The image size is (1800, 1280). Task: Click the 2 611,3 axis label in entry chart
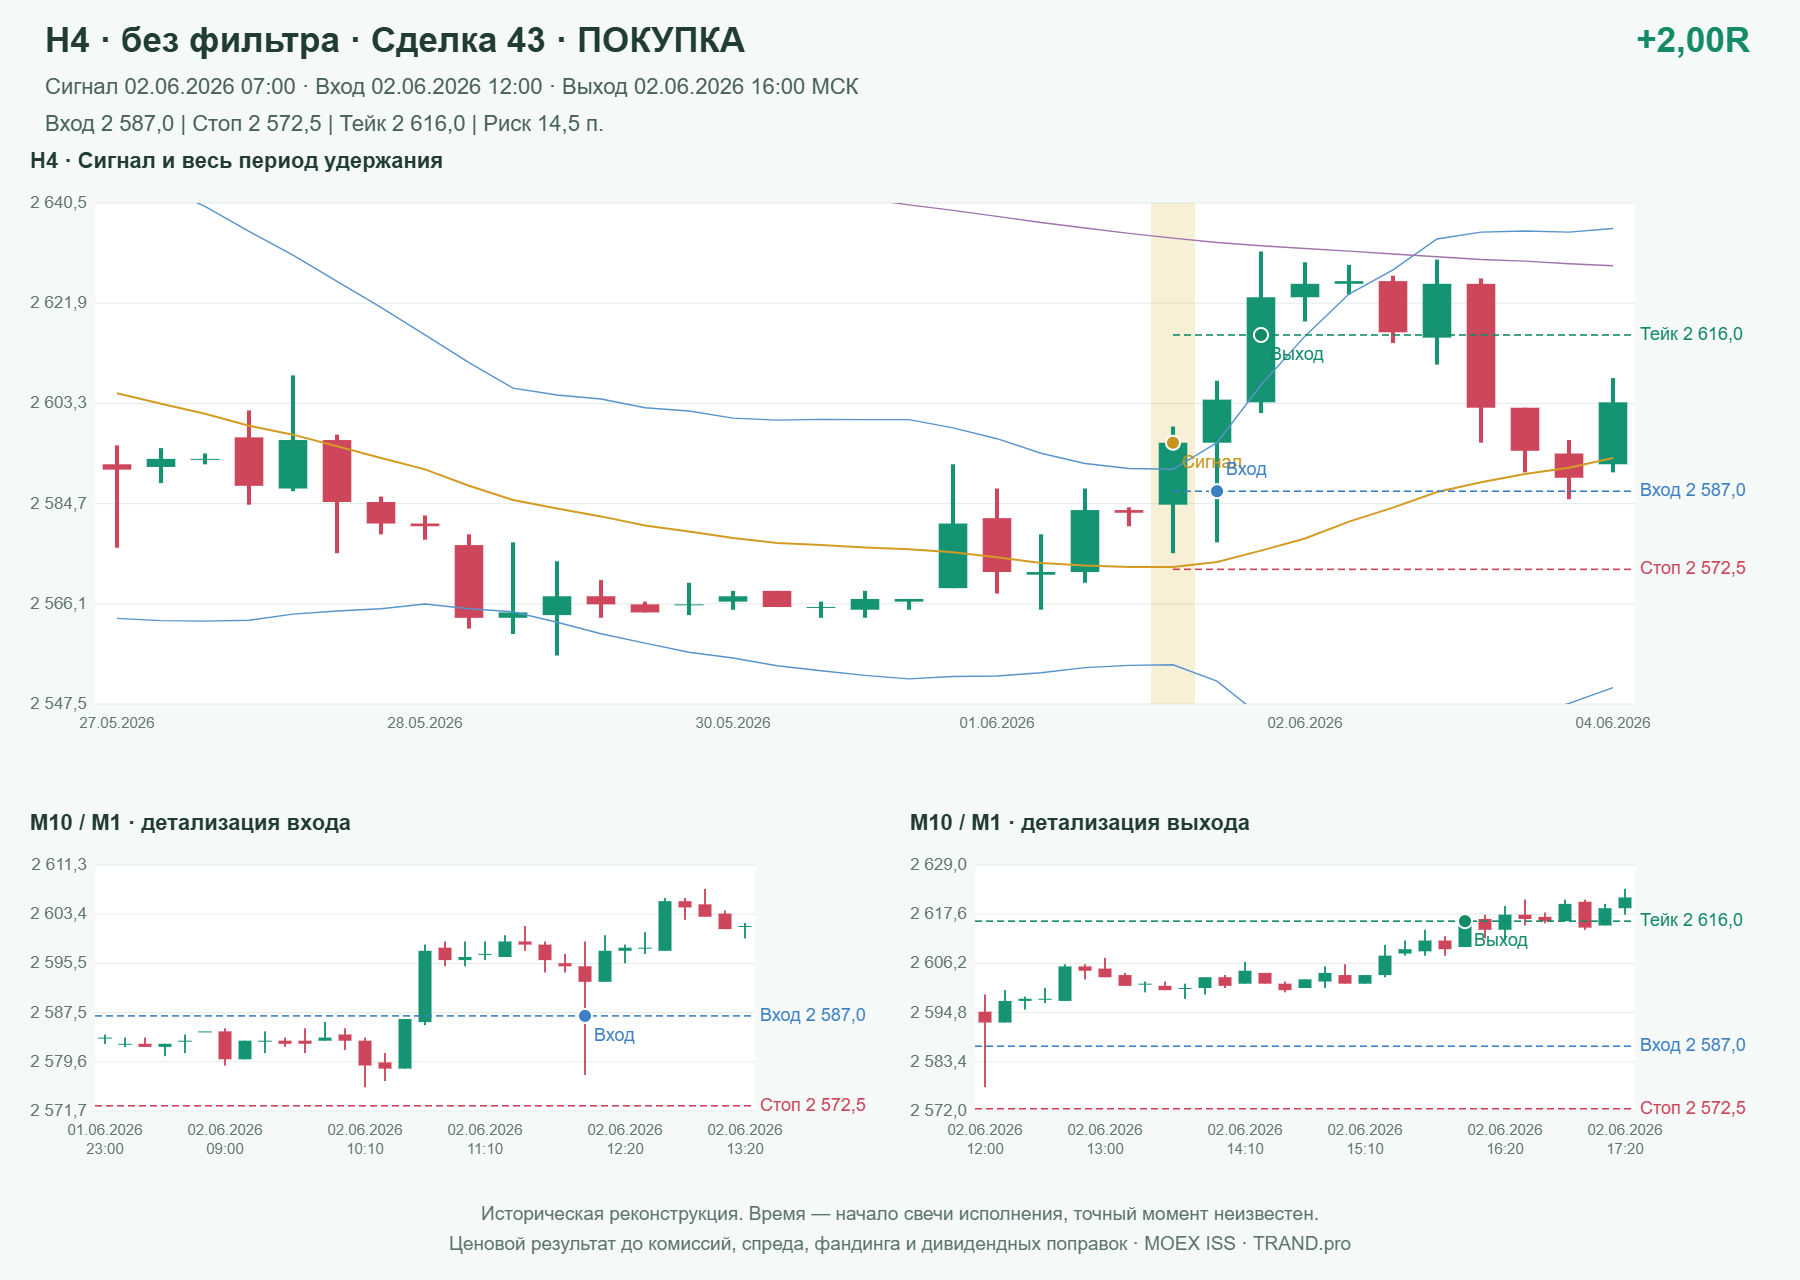pyautogui.click(x=58, y=865)
